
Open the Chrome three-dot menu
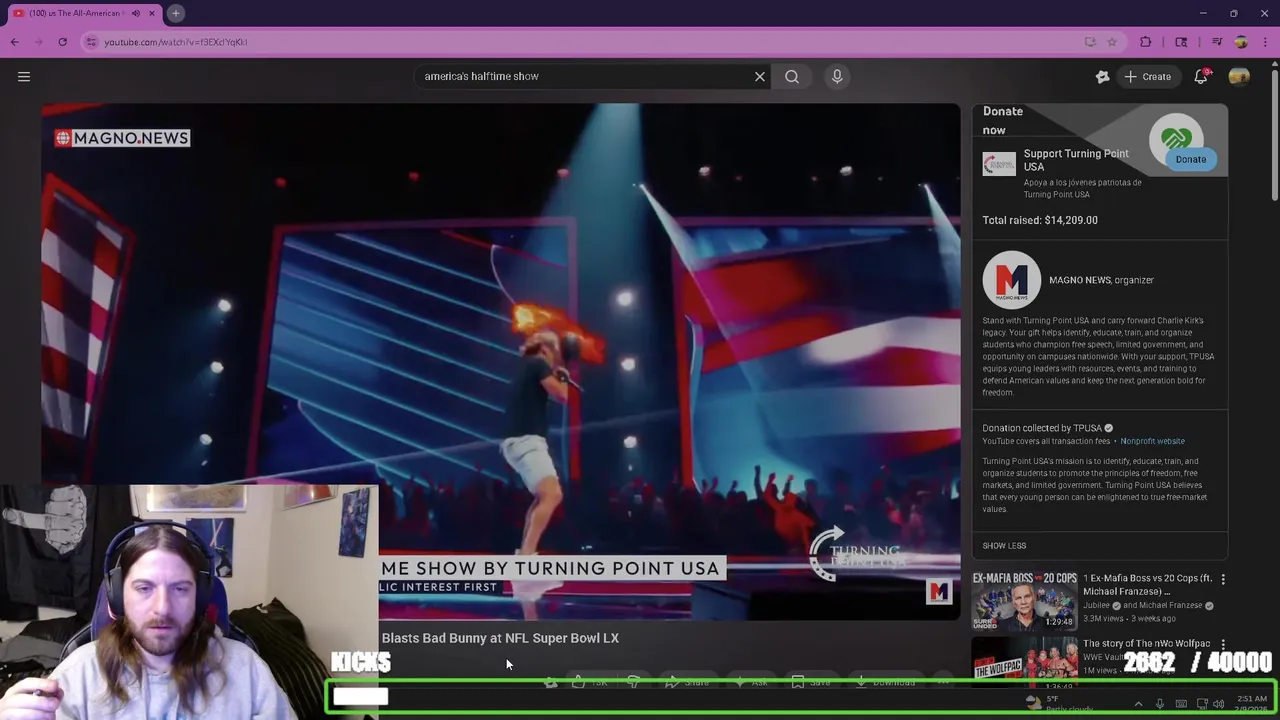point(1264,42)
